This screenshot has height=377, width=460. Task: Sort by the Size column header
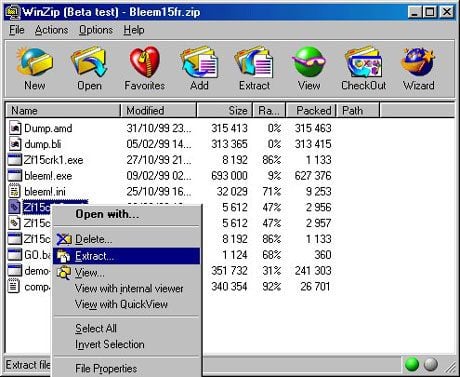(x=225, y=110)
